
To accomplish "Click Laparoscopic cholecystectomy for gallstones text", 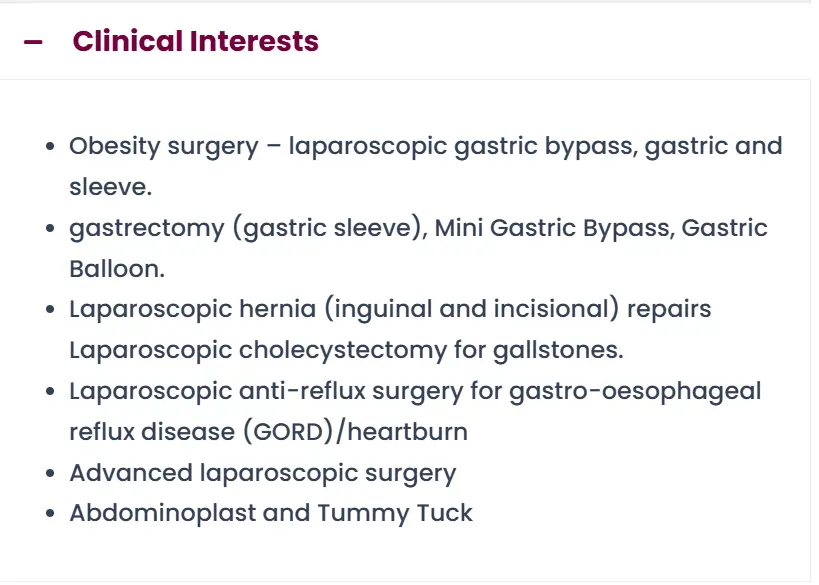I will 345,350.
